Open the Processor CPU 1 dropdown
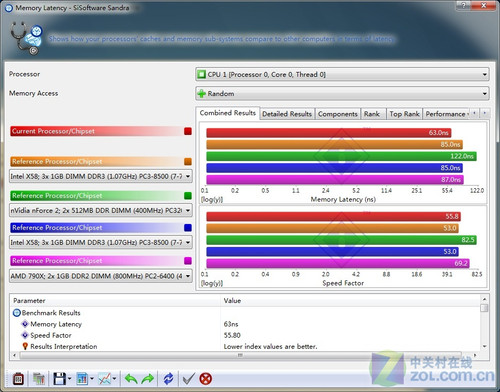 point(342,74)
